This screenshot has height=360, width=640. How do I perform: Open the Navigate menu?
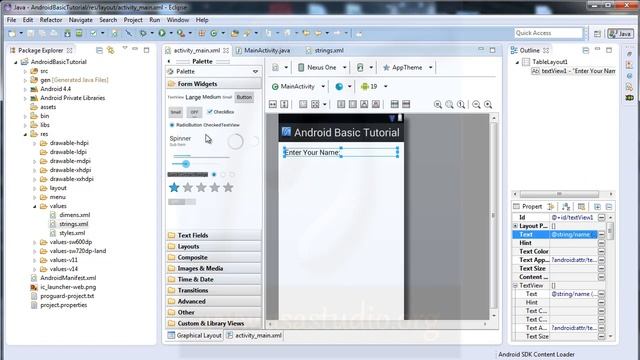80,20
